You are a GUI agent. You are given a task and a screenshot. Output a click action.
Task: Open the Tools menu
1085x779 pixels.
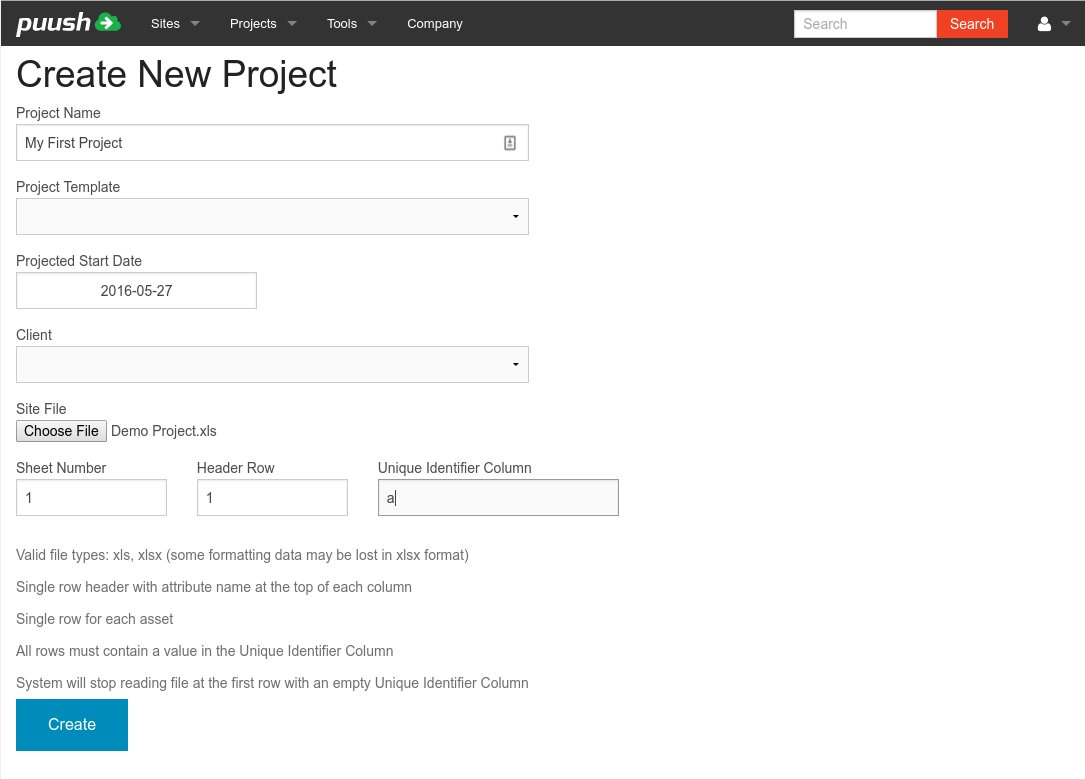(x=352, y=23)
